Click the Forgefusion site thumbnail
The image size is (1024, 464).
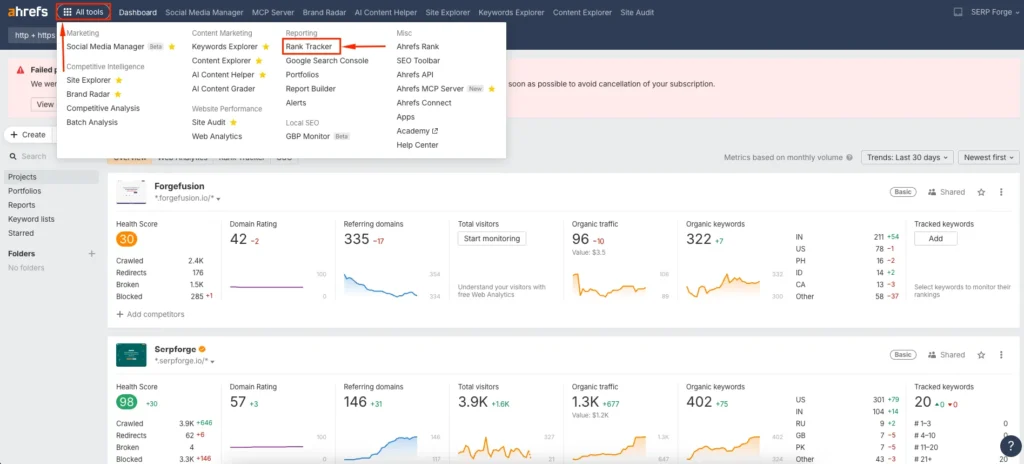point(131,192)
